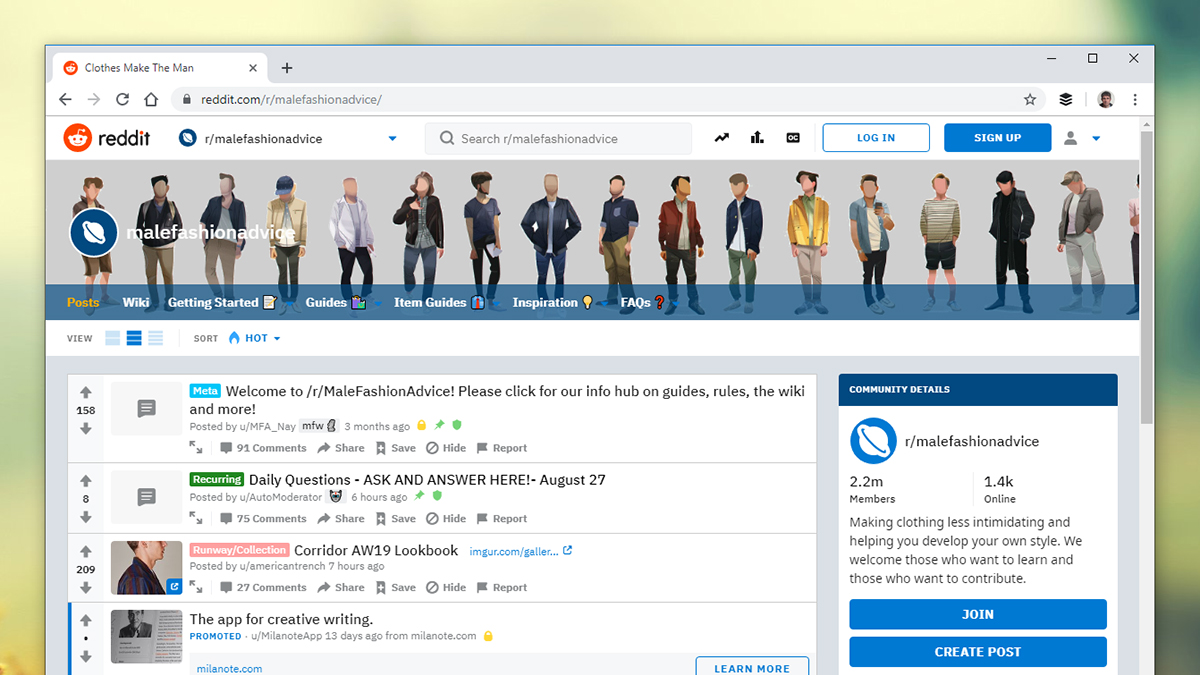
Task: Open the Guides tab
Action: 334,302
